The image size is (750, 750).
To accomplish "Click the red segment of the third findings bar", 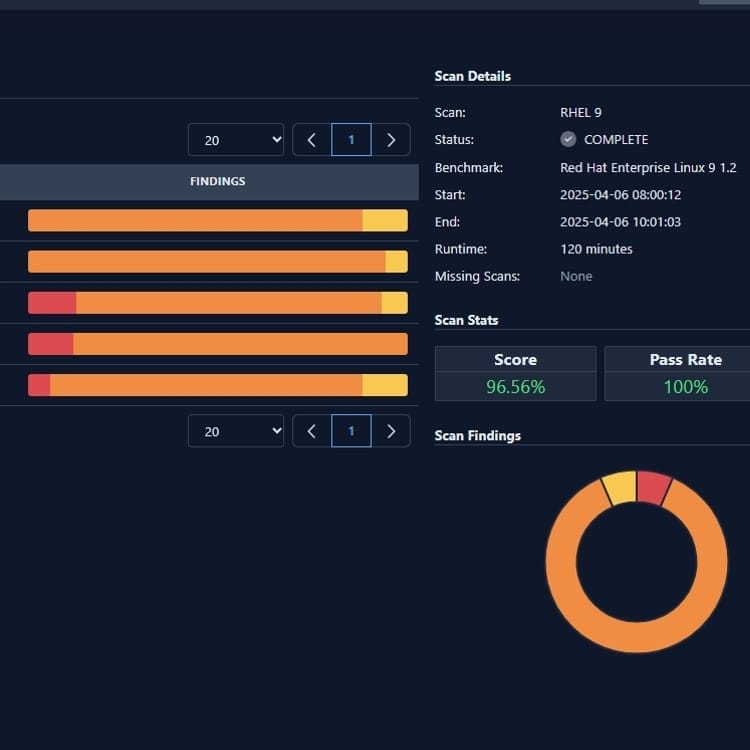I will click(52, 303).
